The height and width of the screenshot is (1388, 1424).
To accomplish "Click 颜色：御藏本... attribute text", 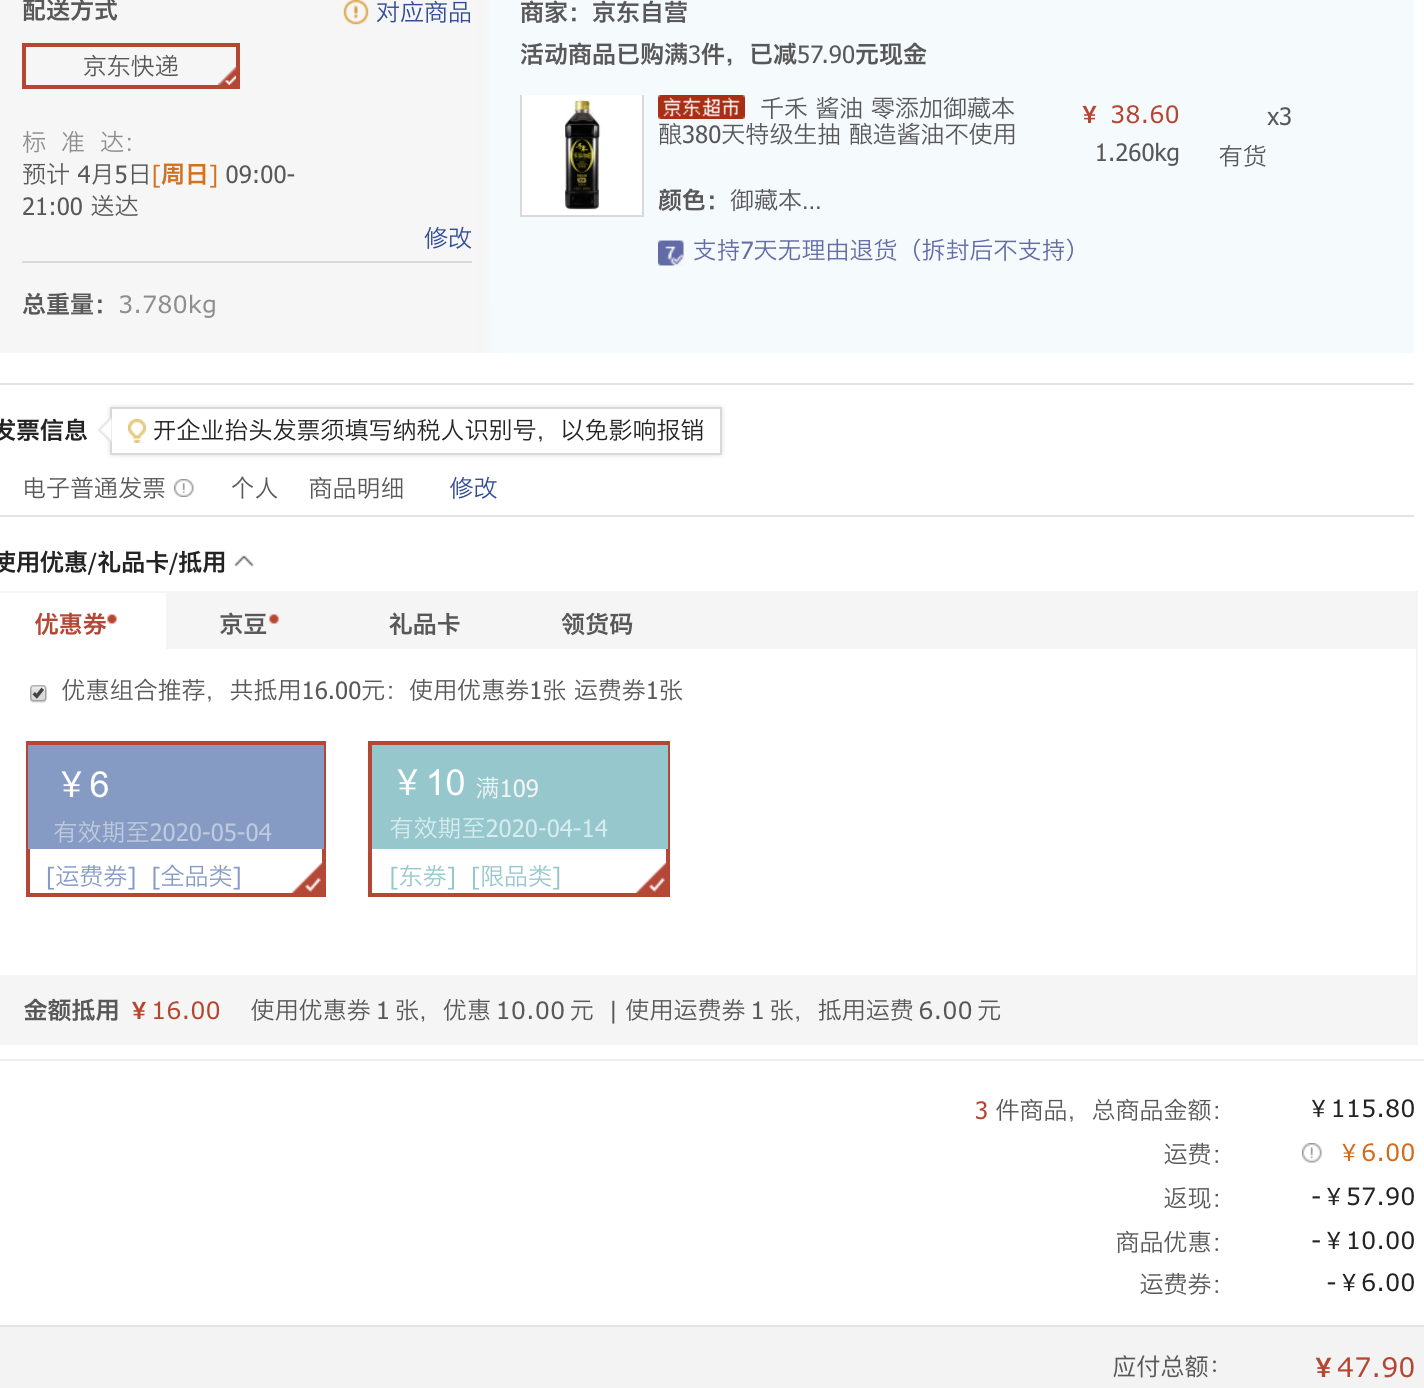I will 739,201.
